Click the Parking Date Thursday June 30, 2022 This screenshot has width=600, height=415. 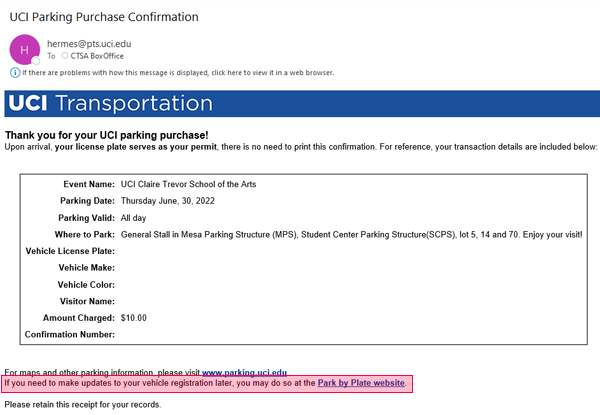click(x=168, y=201)
